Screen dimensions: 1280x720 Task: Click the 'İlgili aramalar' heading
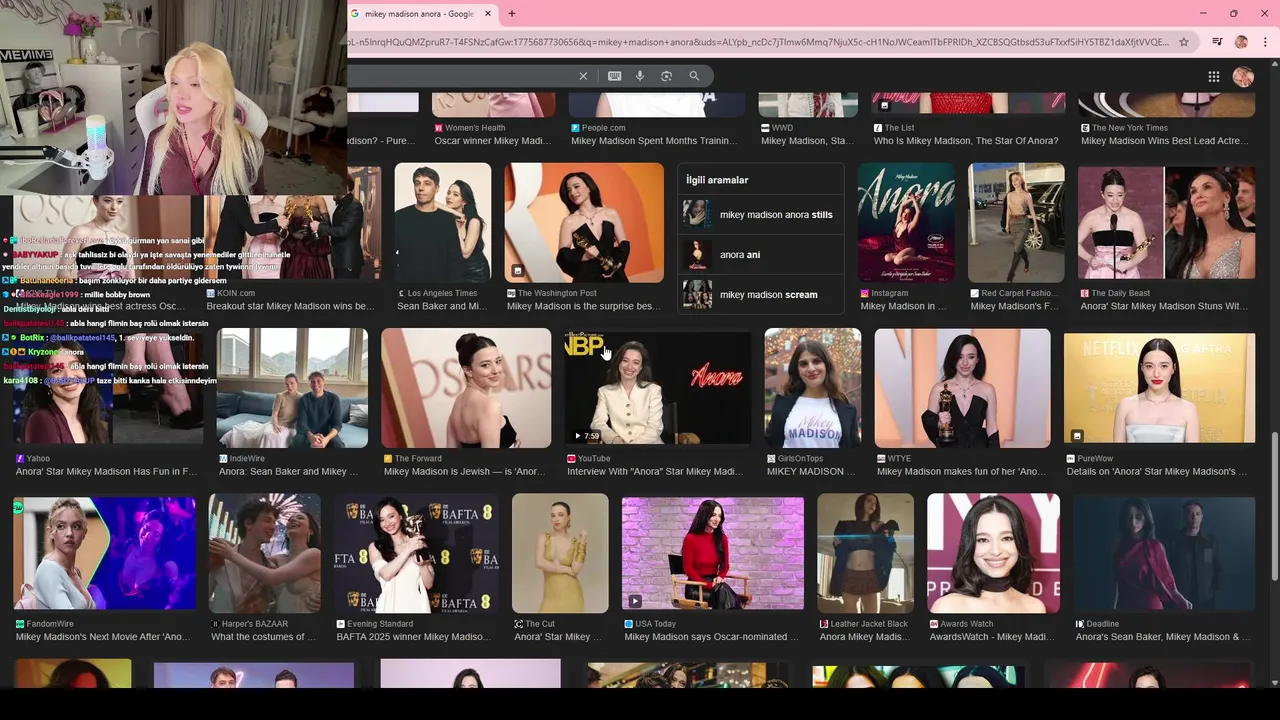click(x=716, y=180)
